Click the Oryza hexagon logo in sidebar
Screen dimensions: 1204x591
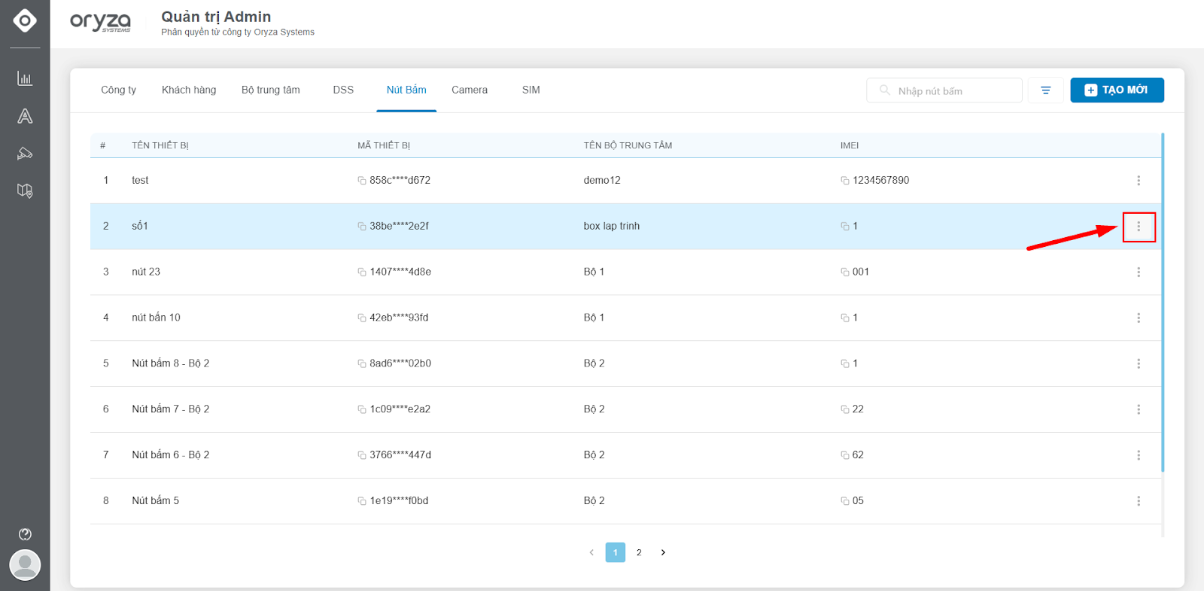(x=25, y=19)
